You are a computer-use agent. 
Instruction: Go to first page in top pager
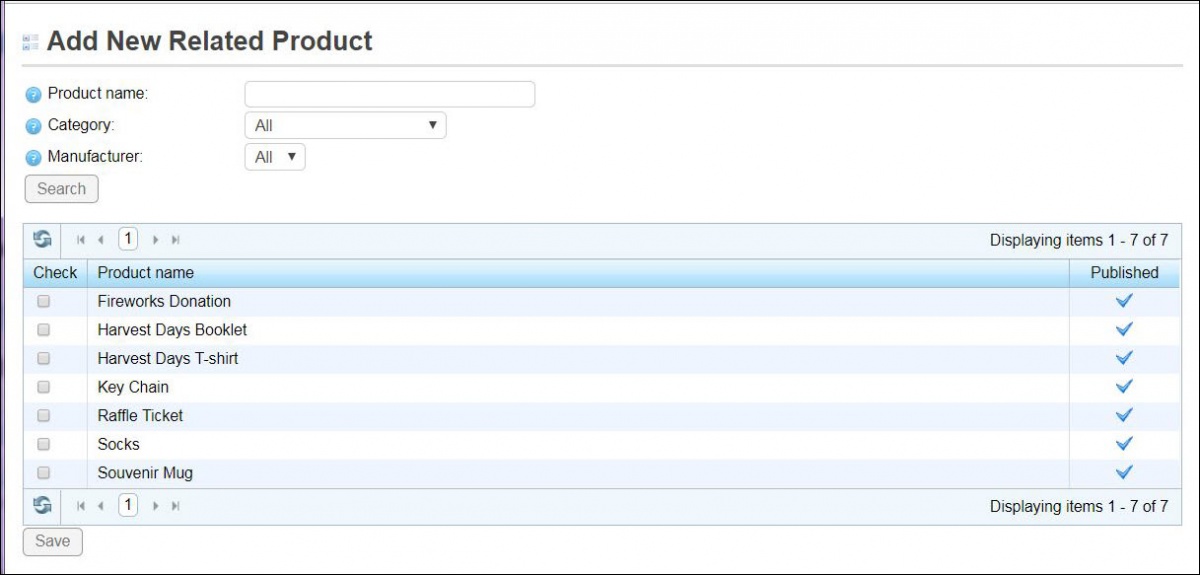pyautogui.click(x=81, y=240)
